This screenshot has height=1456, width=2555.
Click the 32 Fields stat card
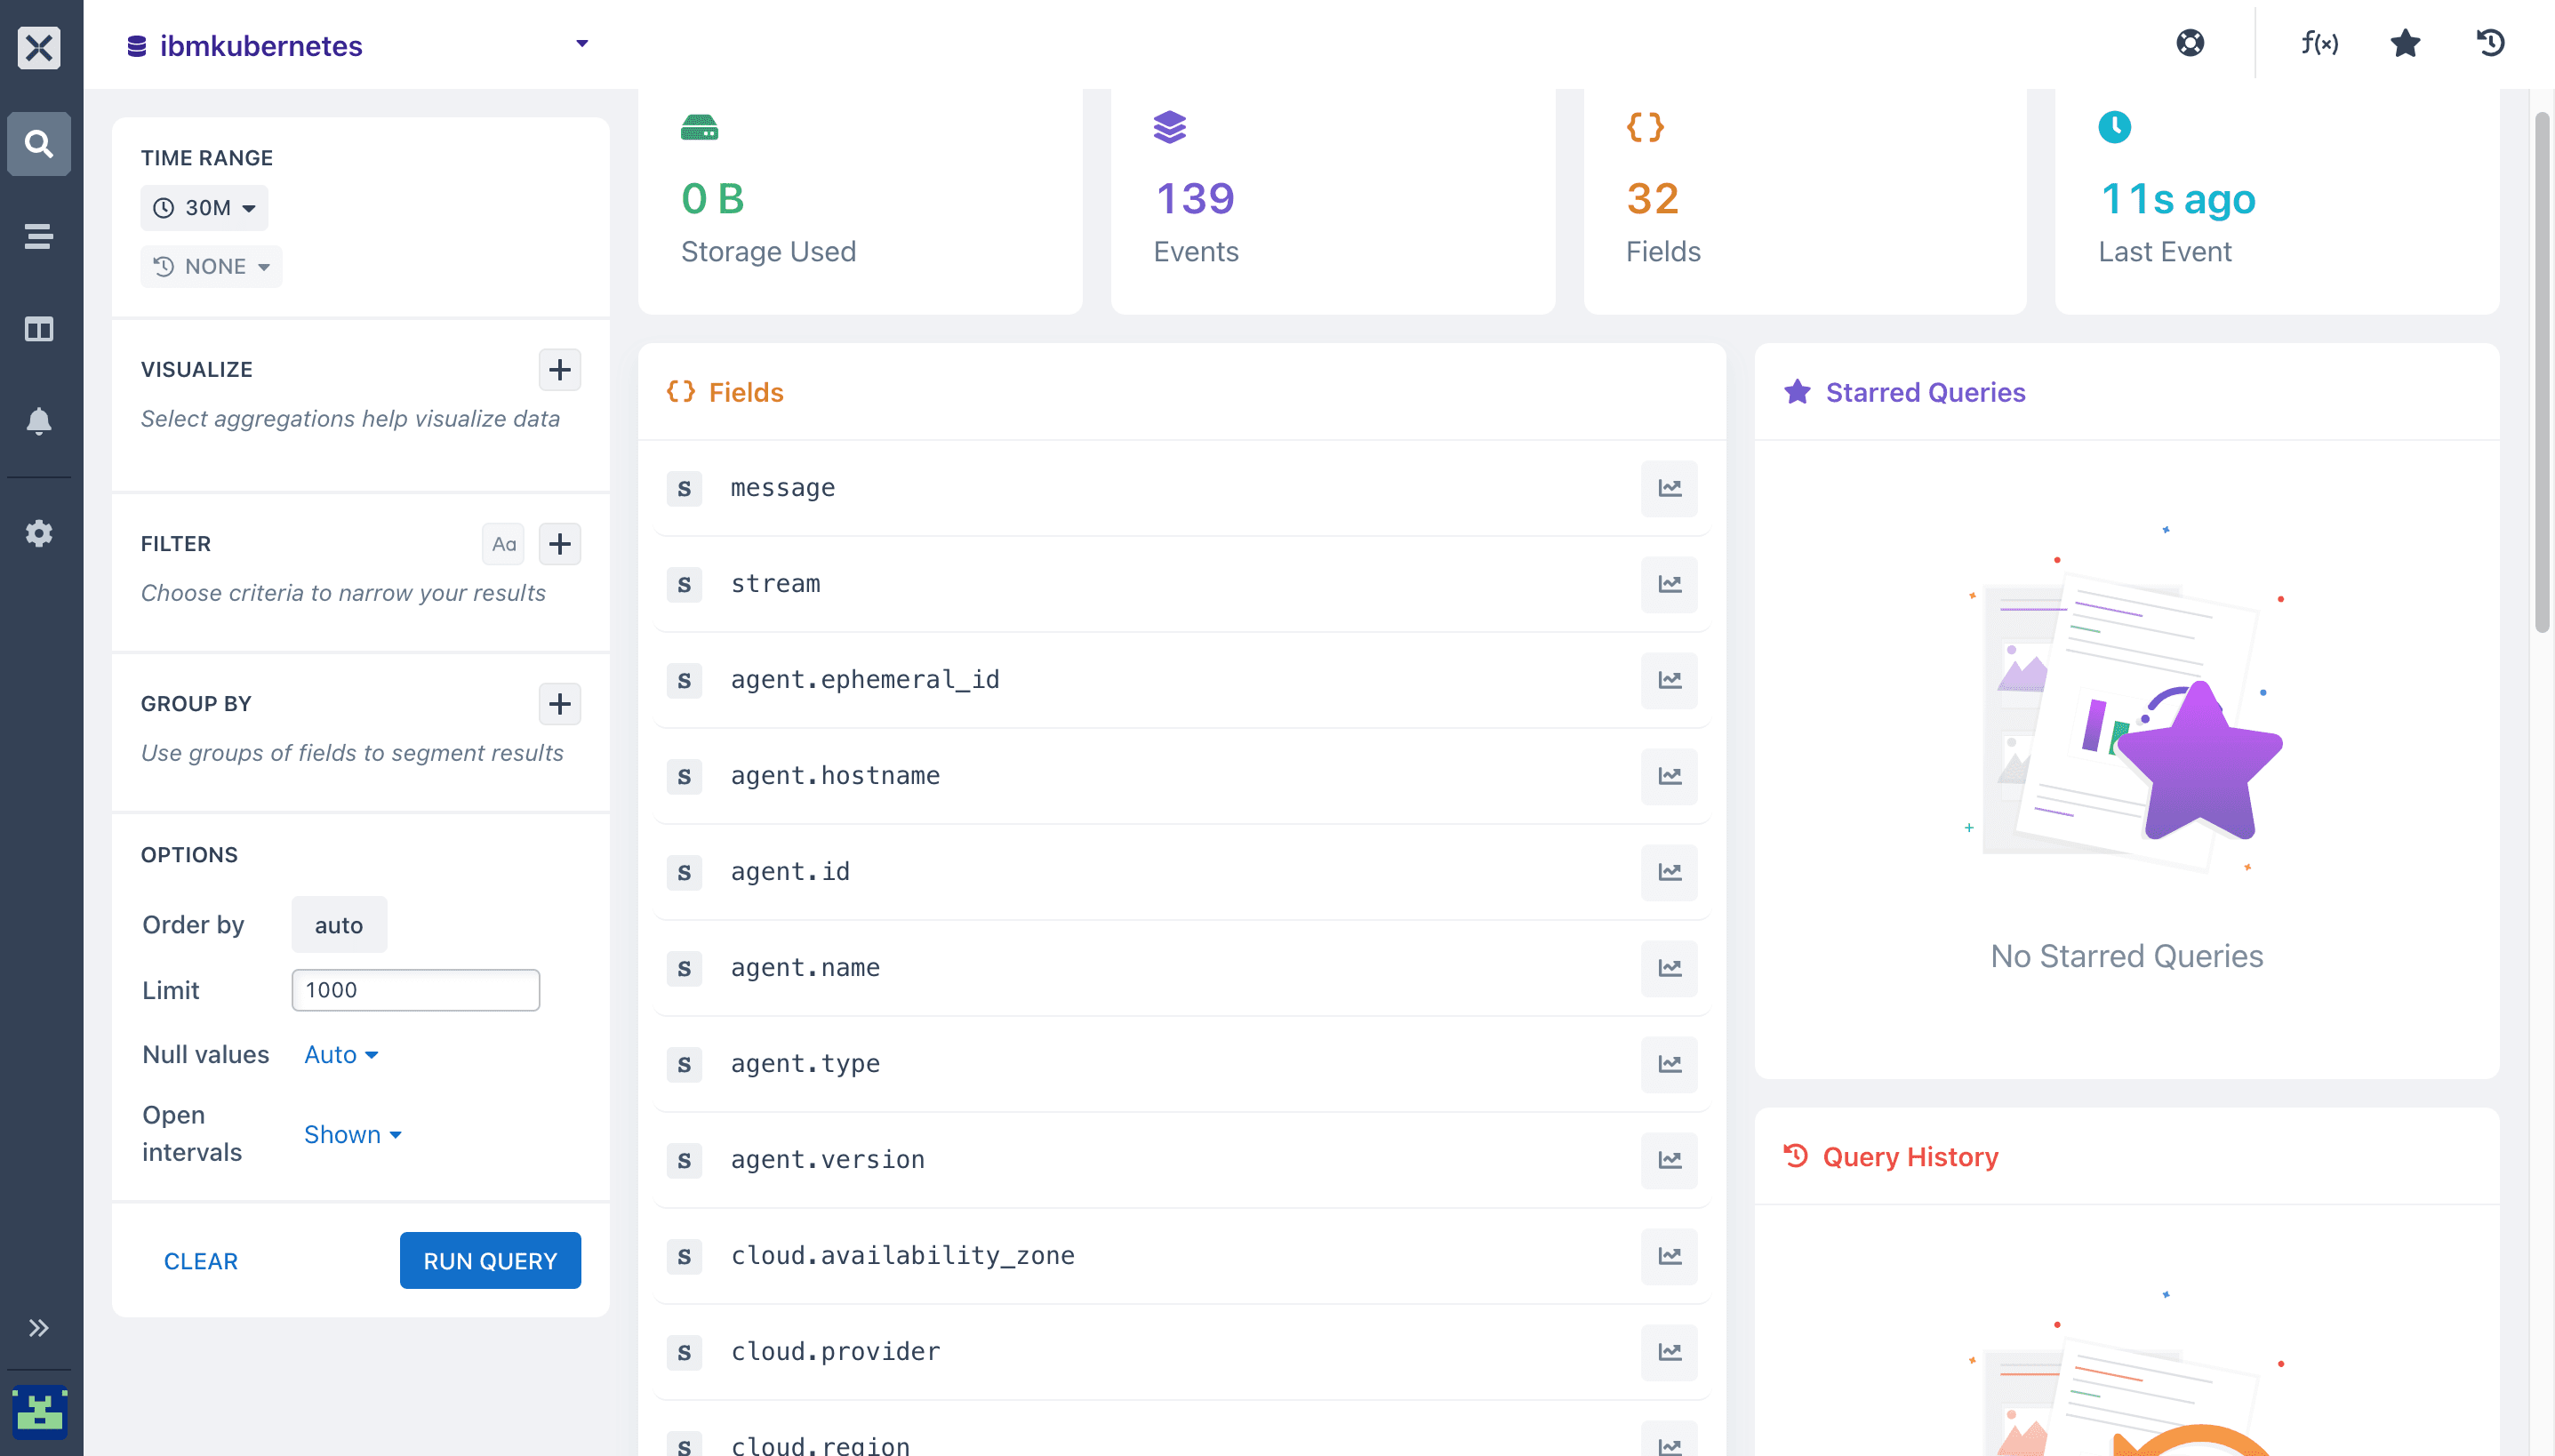[1805, 202]
